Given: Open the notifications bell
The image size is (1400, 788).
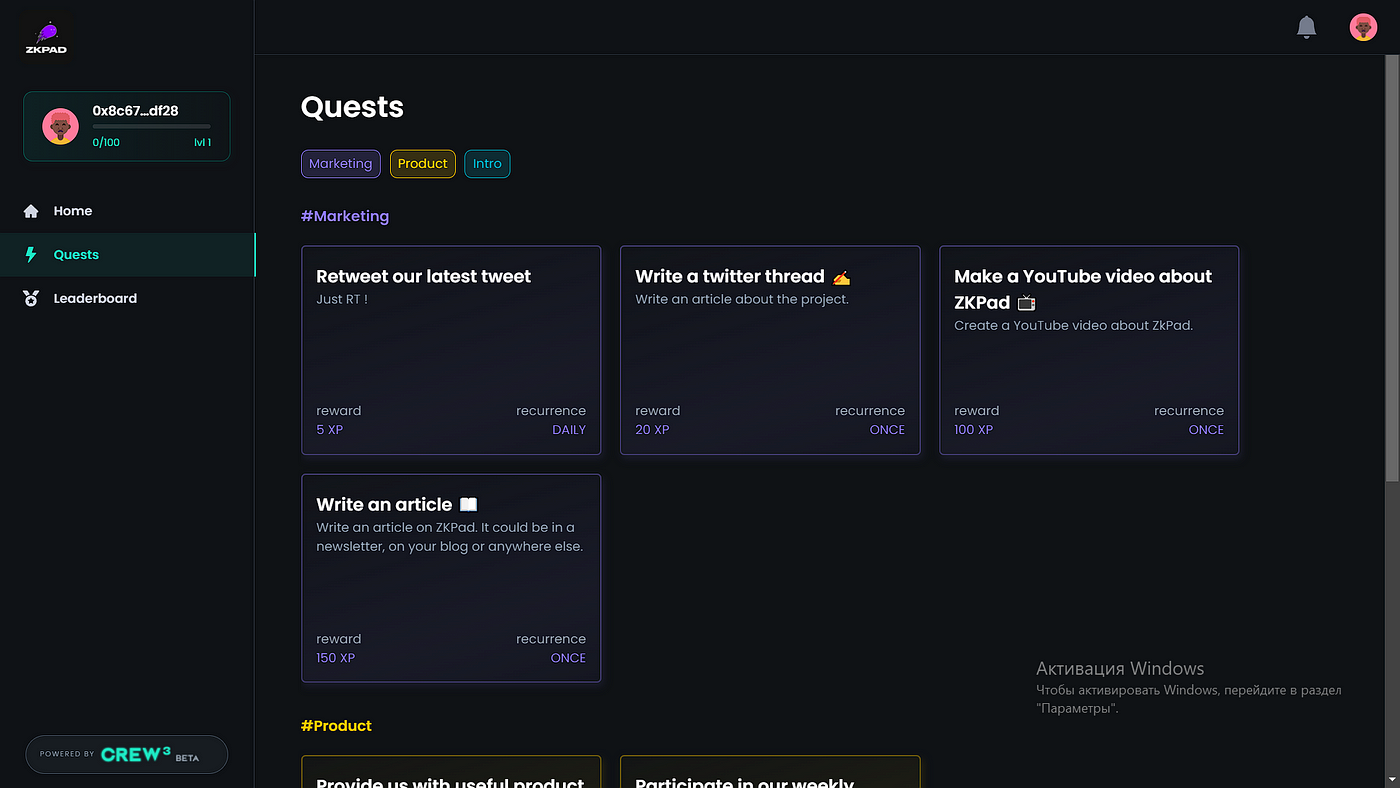Looking at the screenshot, I should click(x=1306, y=27).
